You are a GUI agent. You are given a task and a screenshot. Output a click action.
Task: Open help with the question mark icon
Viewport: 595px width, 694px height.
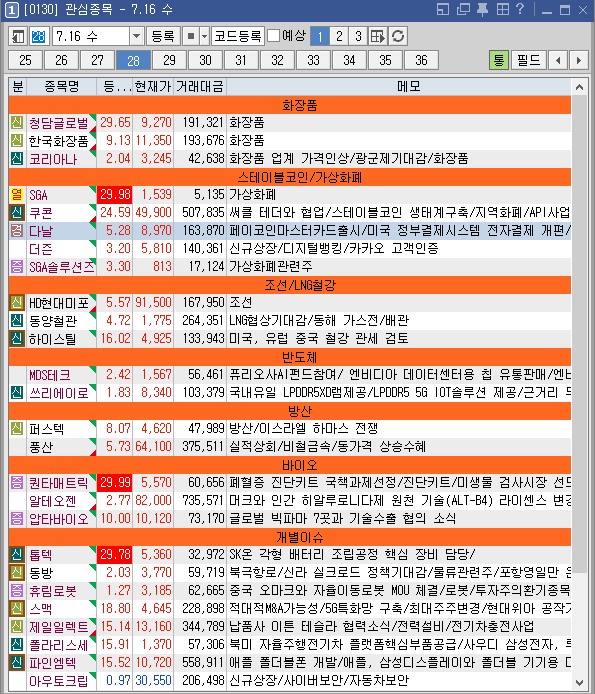[521, 9]
